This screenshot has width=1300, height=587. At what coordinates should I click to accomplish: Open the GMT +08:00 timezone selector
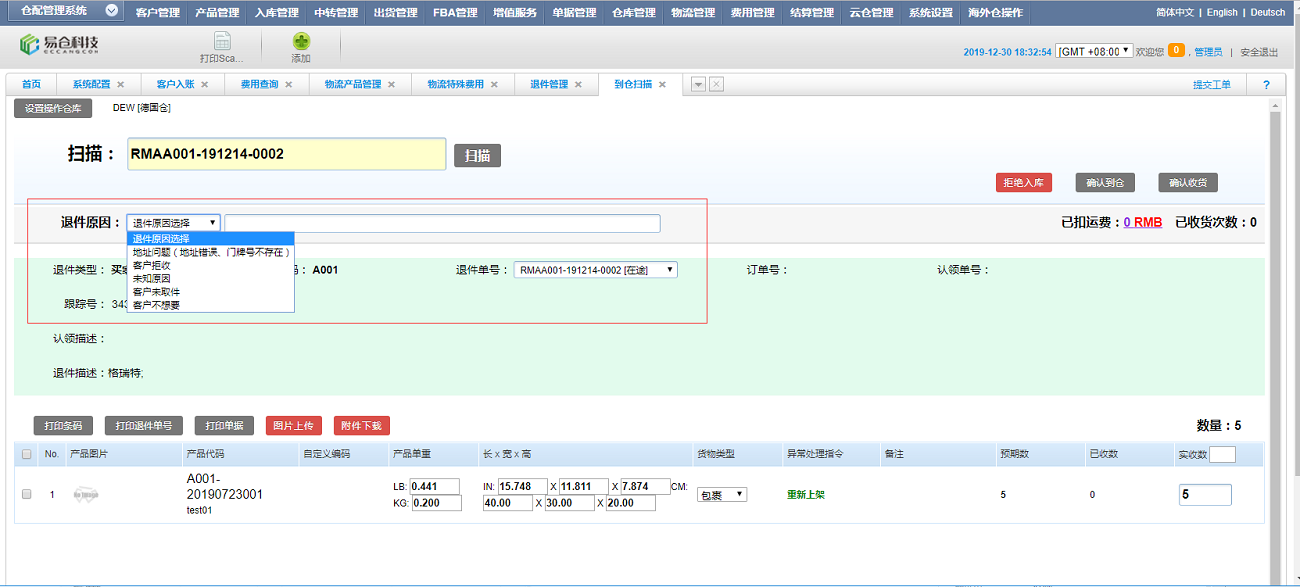point(1094,51)
